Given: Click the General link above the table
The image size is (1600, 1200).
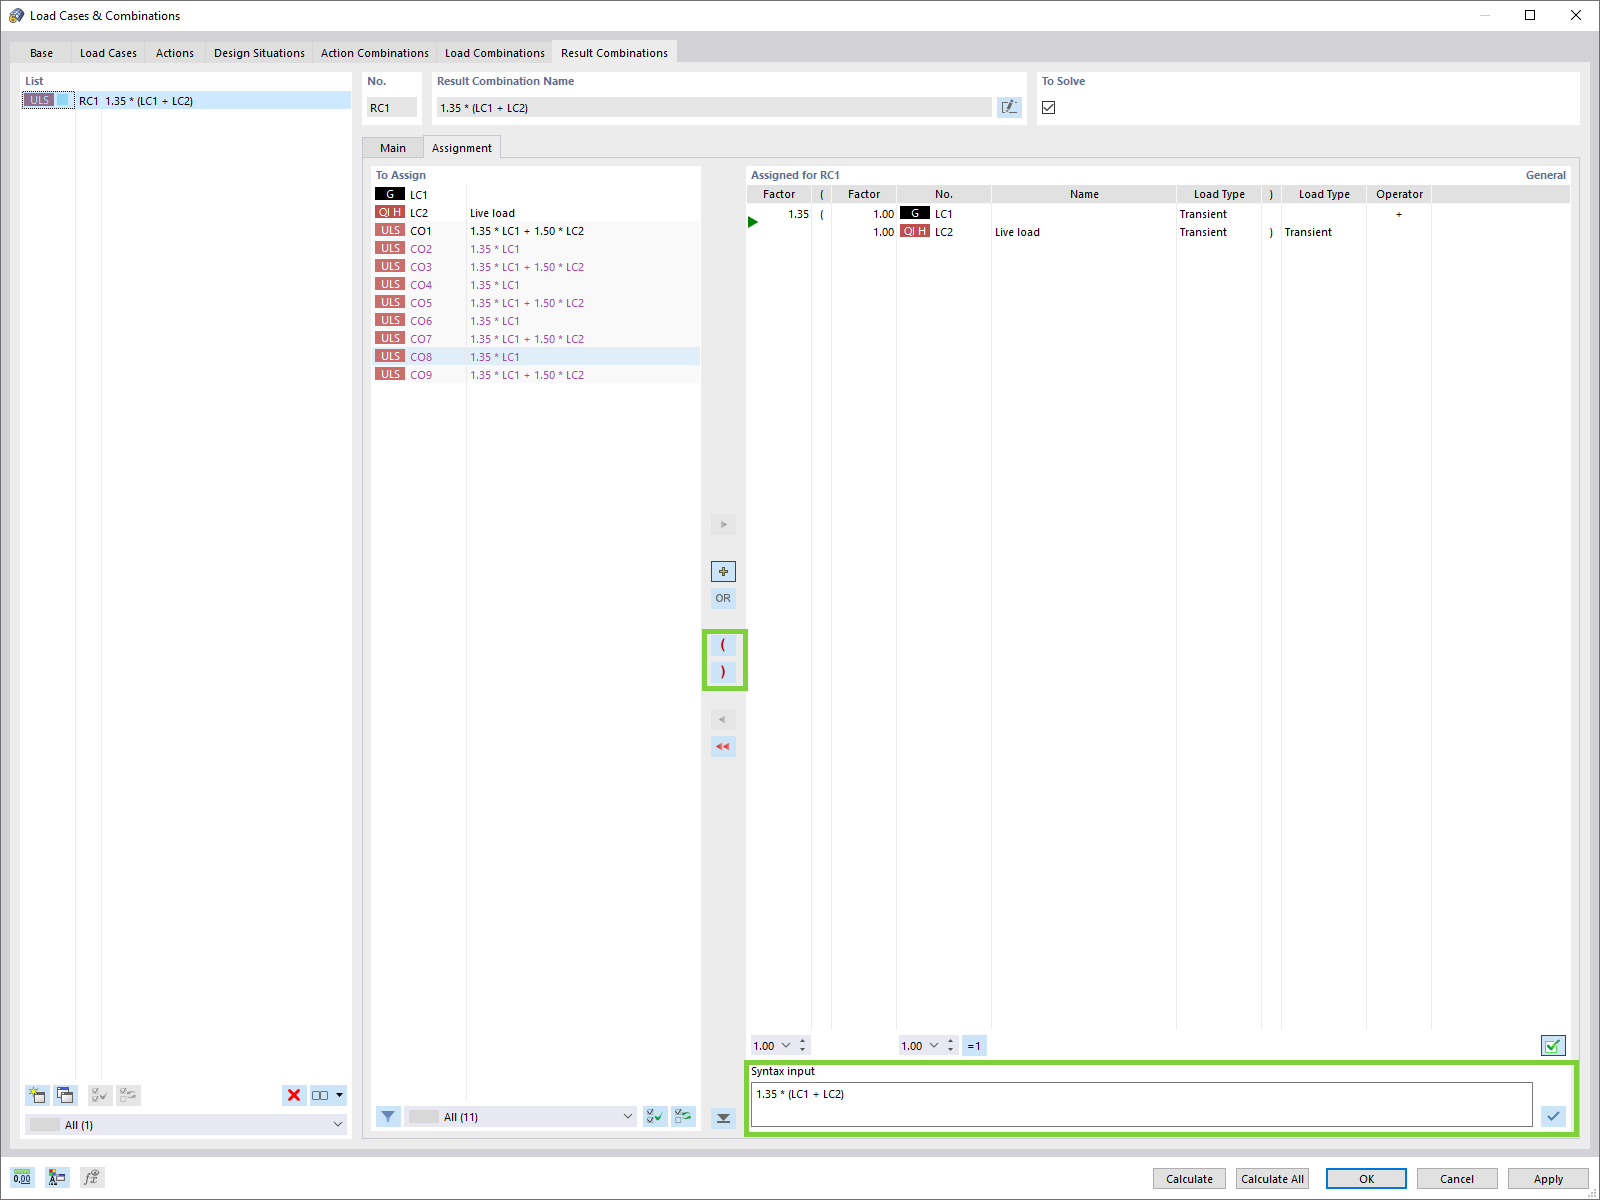Looking at the screenshot, I should pos(1545,175).
